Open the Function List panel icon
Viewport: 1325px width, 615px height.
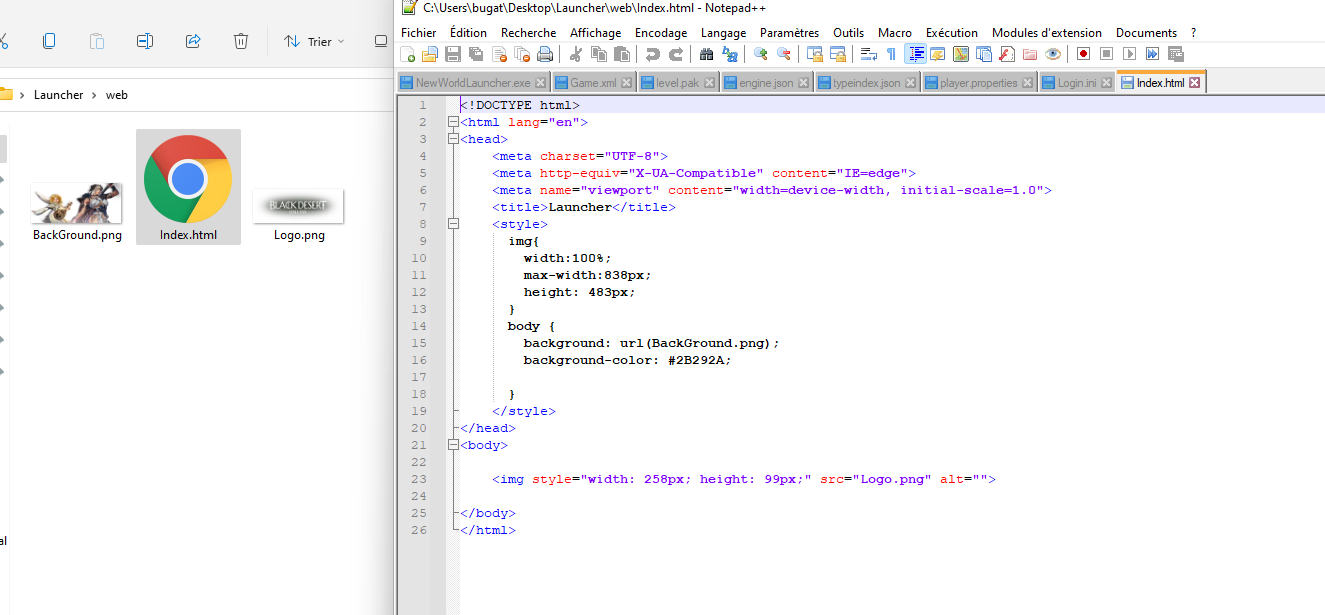click(x=1006, y=54)
